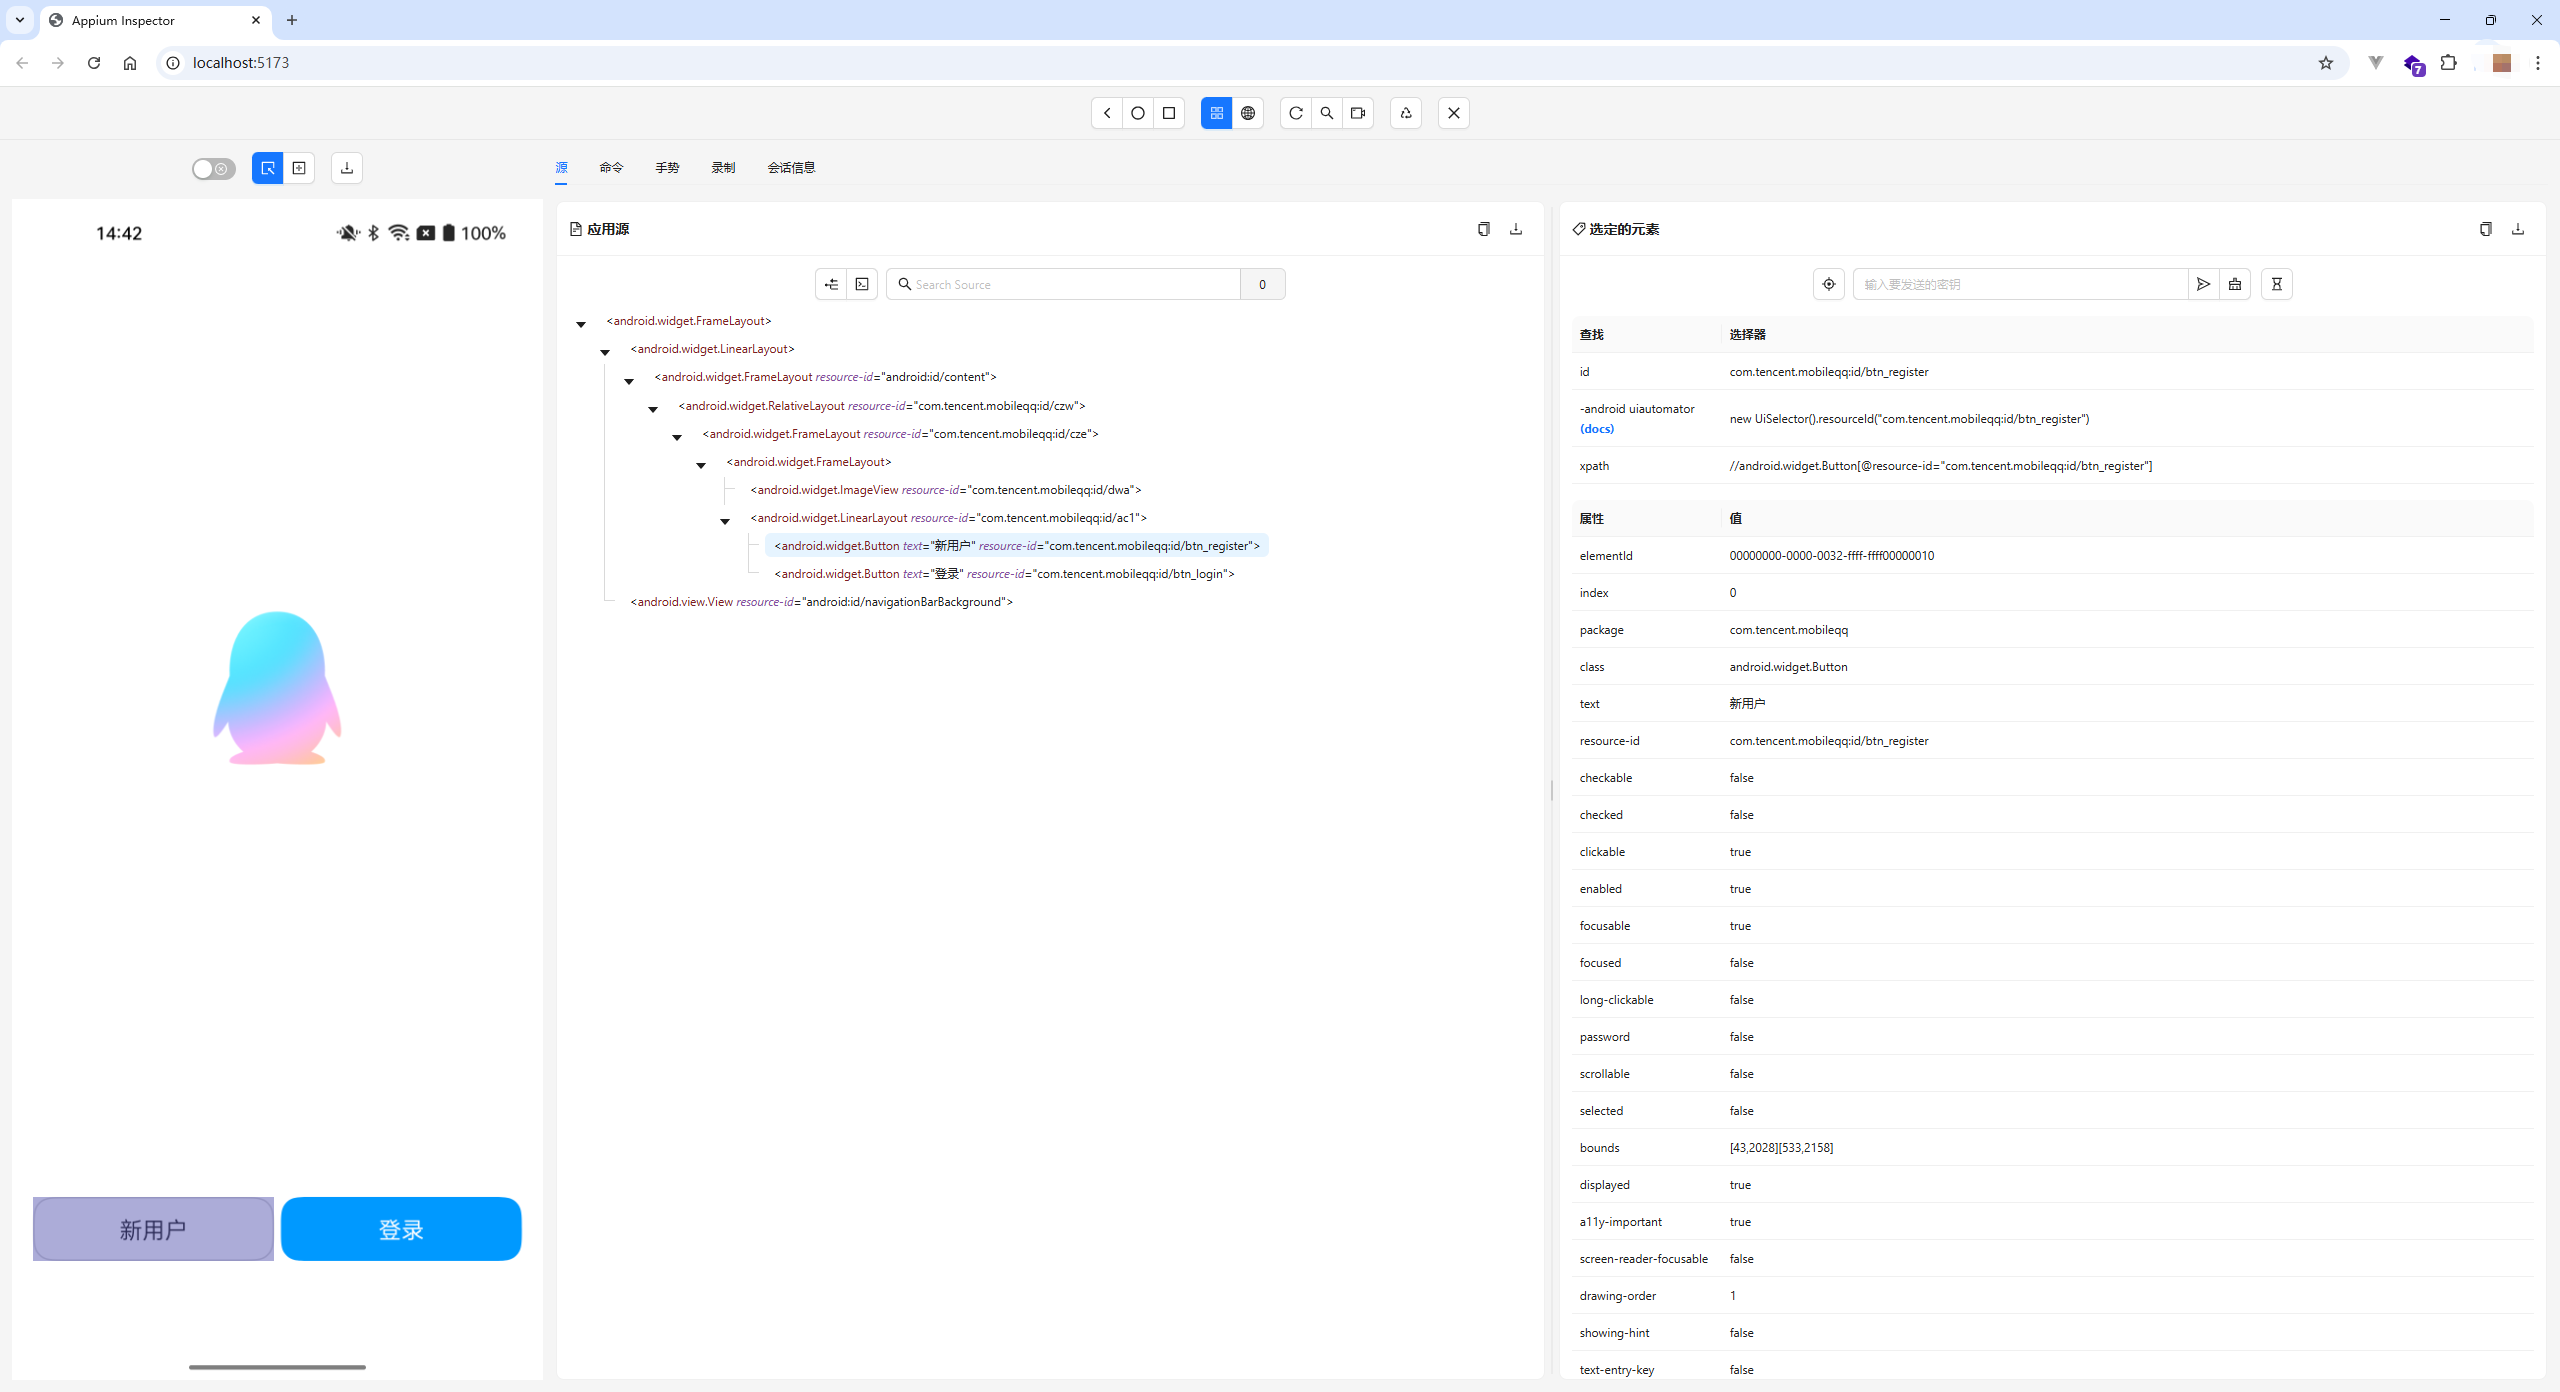Enable select elements mode

click(x=267, y=168)
